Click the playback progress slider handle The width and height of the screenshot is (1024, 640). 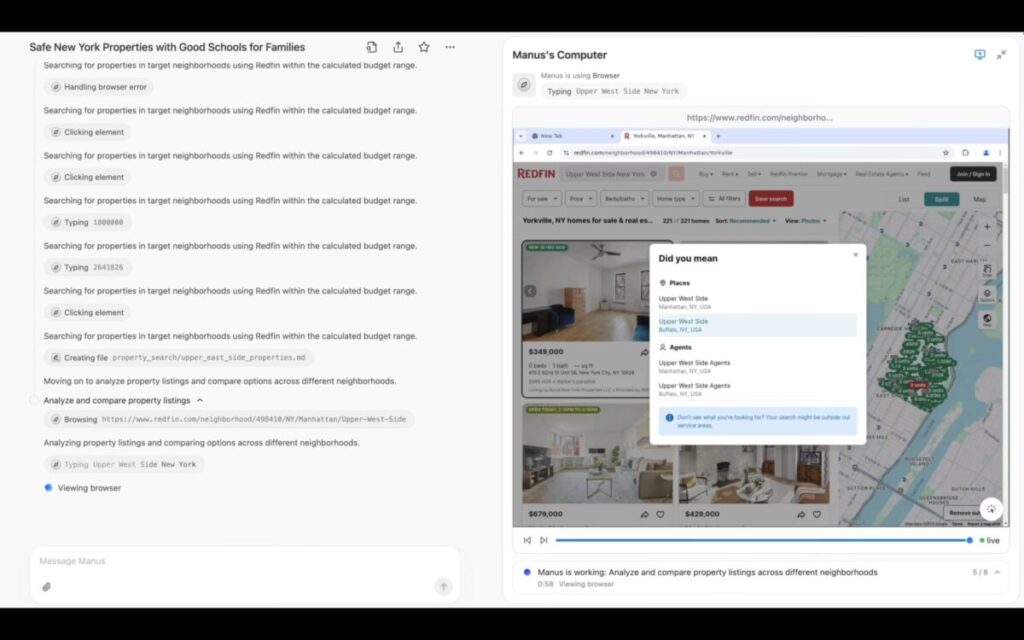pyautogui.click(x=970, y=541)
